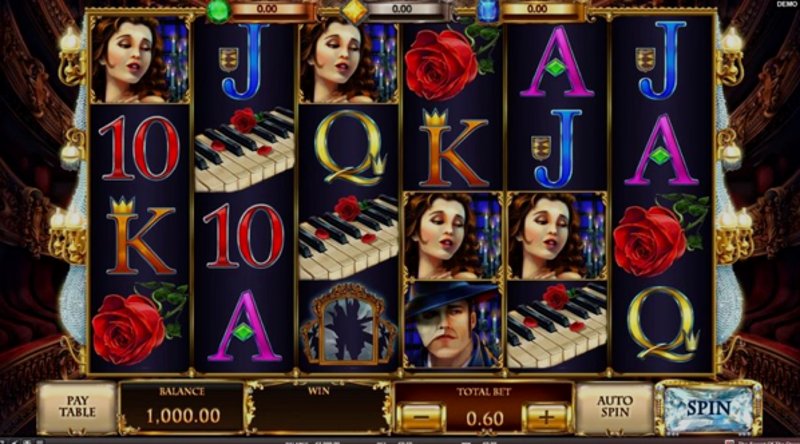Click the green gem jackpot value field
The width and height of the screenshot is (800, 444).
[x=268, y=9]
